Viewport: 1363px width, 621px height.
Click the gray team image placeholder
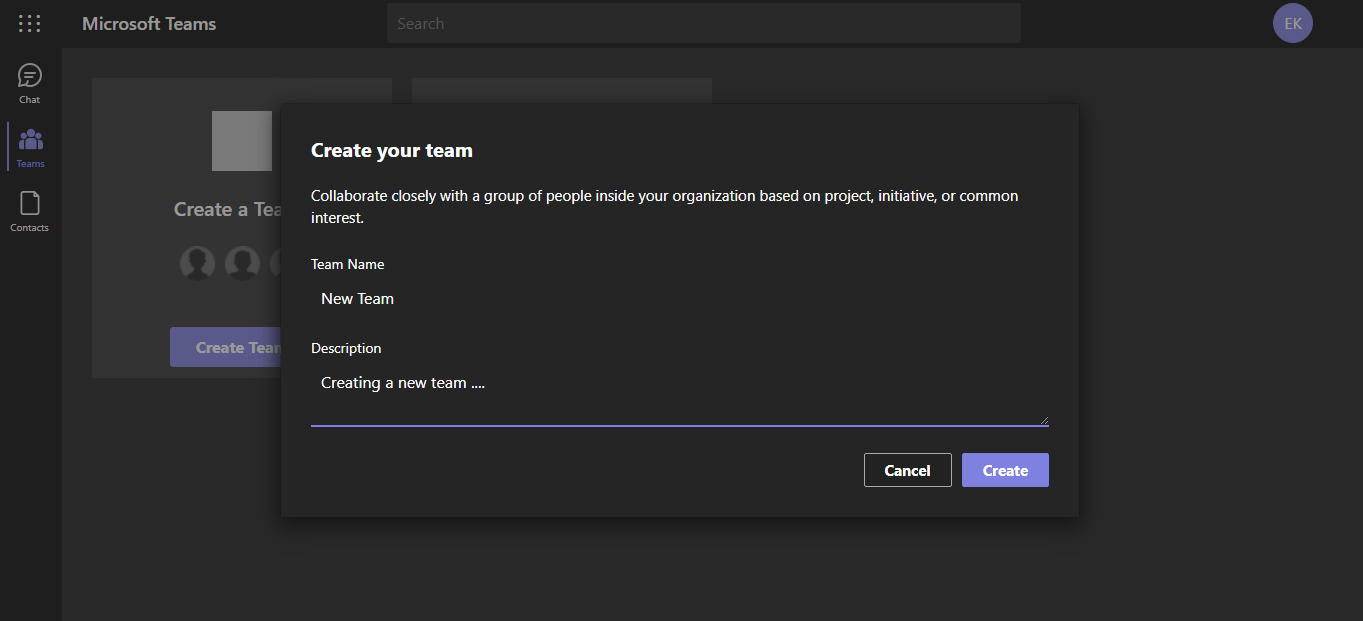(242, 141)
